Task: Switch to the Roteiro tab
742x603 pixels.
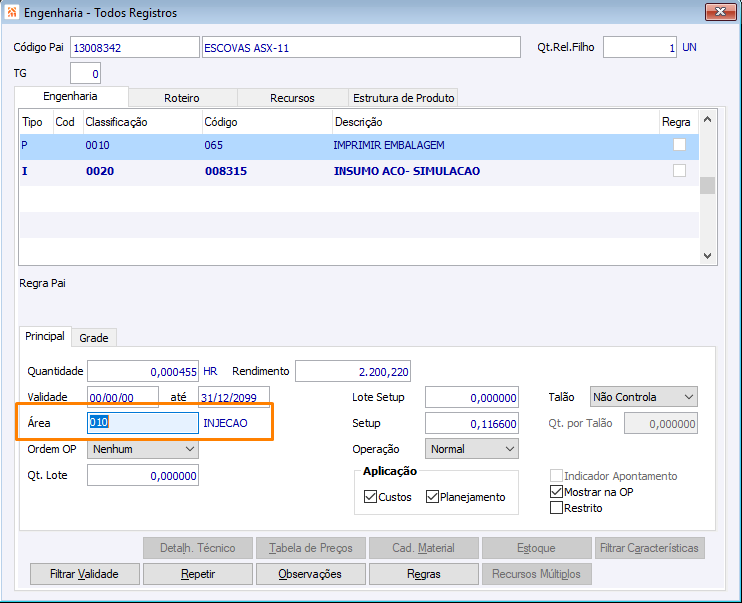Action: (x=182, y=98)
